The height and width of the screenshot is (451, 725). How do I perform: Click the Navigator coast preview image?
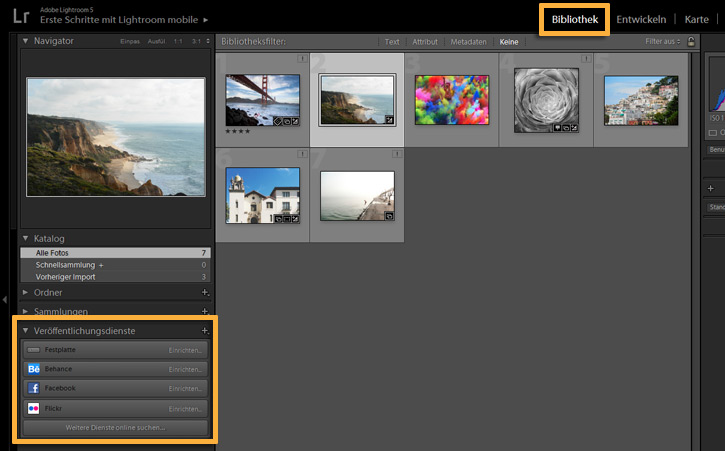[x=116, y=137]
